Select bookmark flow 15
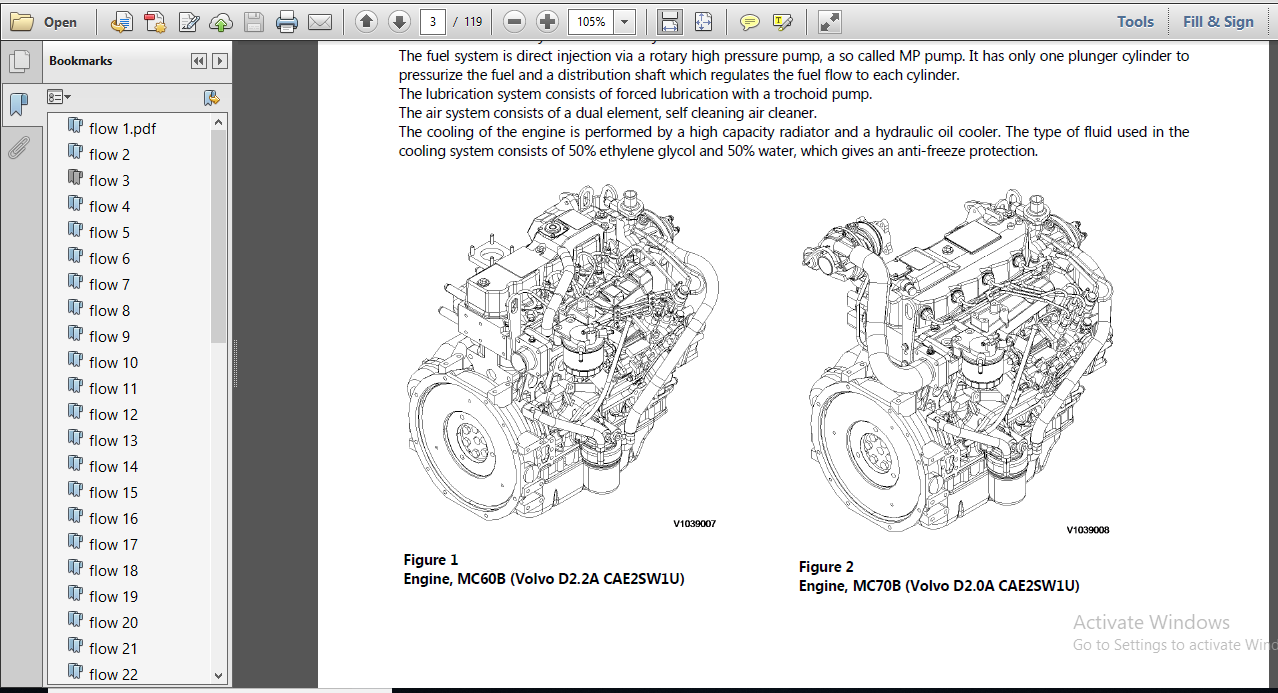 click(113, 492)
